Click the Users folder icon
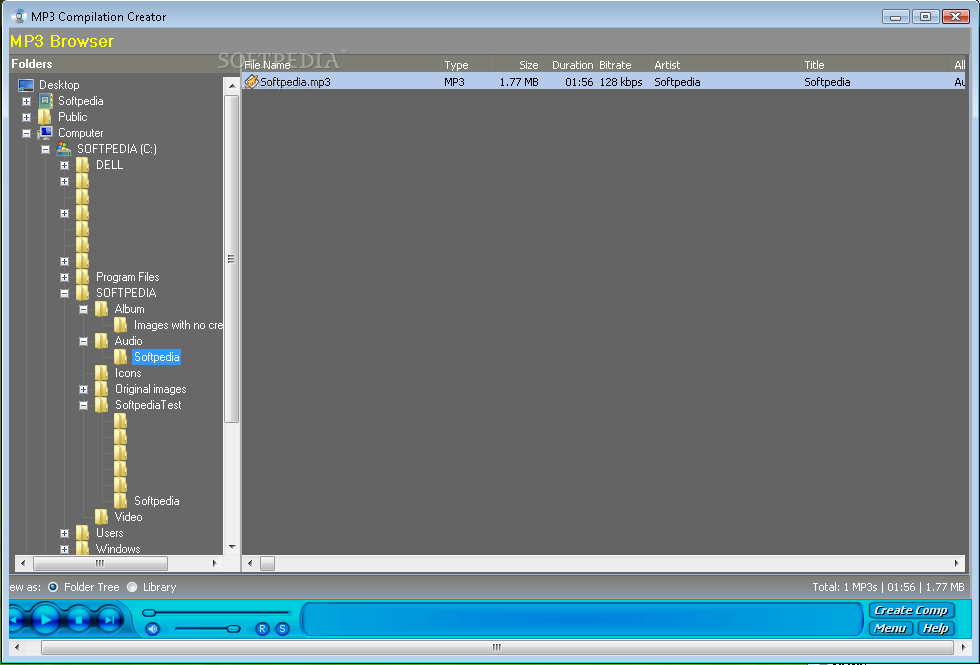 coord(82,532)
